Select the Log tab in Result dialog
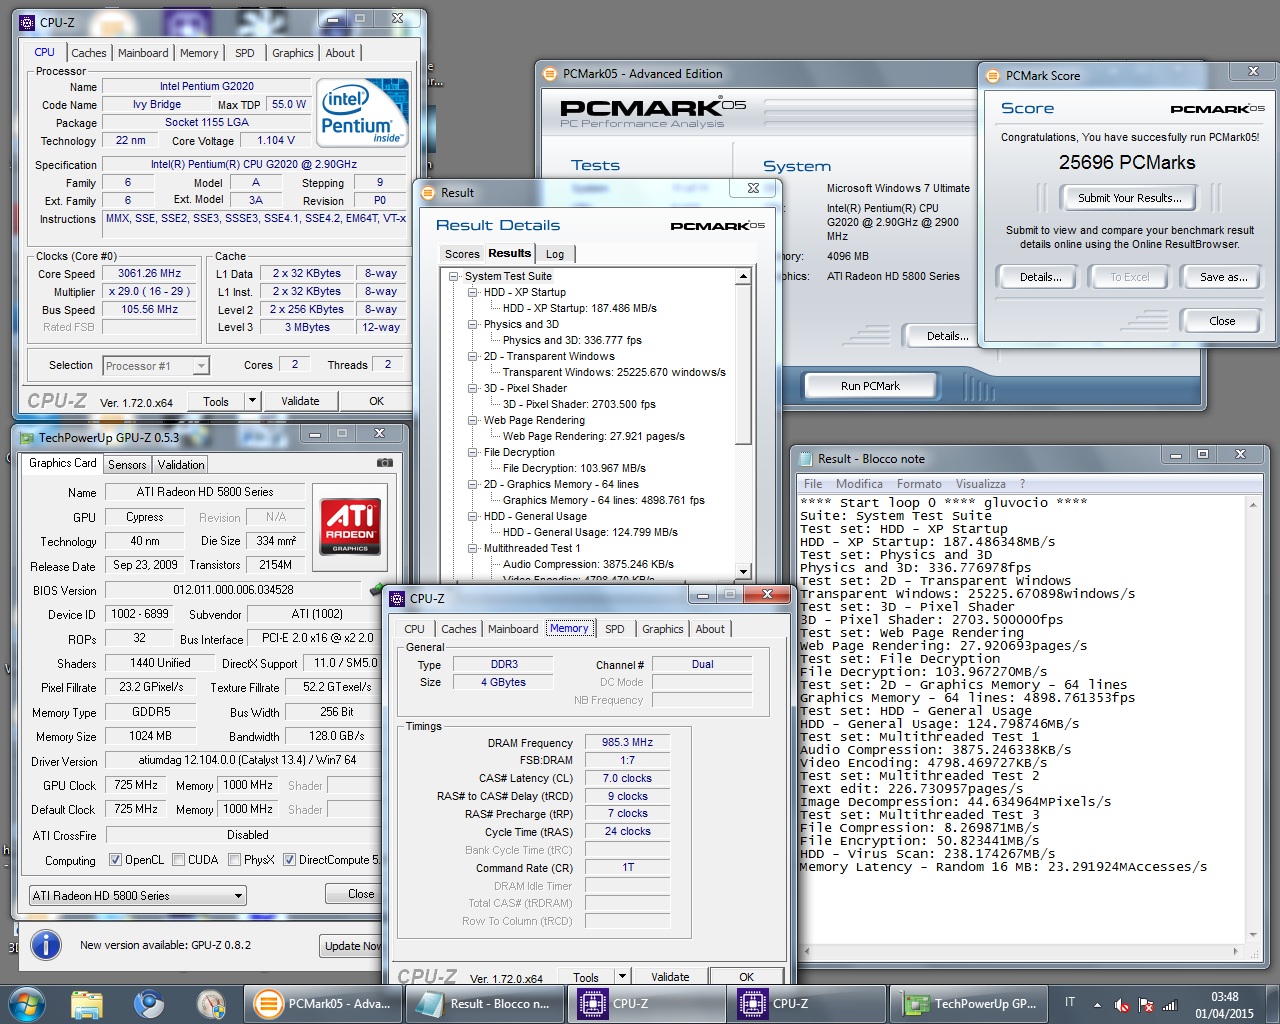The image size is (1280, 1024). [555, 254]
